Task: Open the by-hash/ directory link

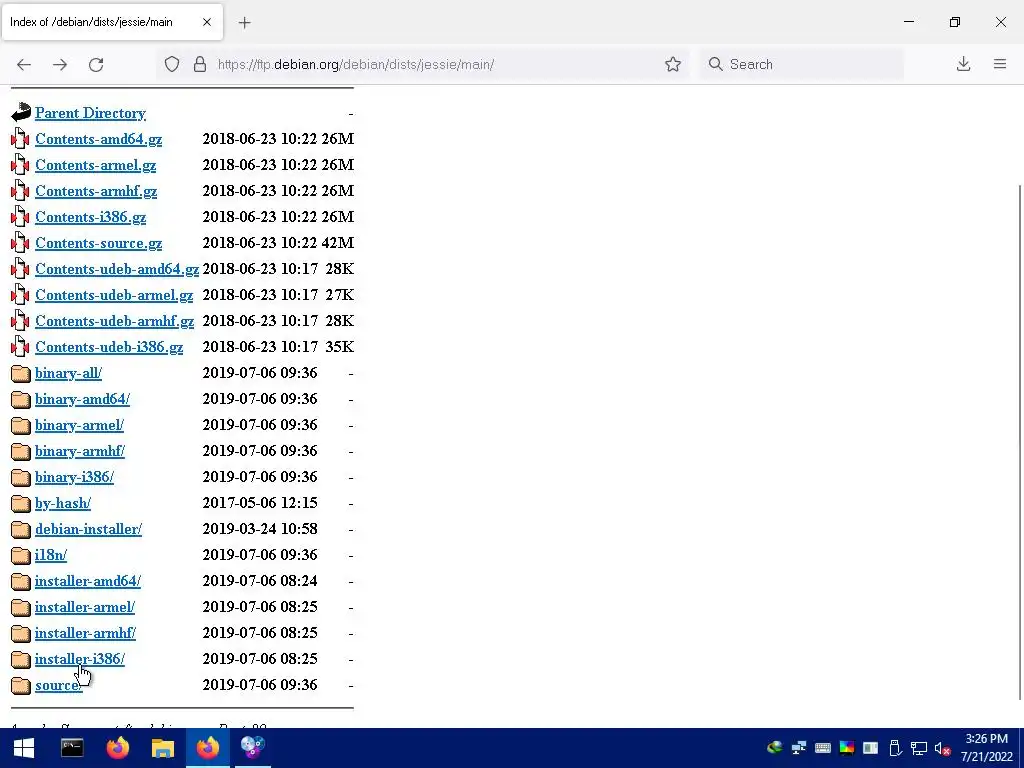Action: coord(63,504)
